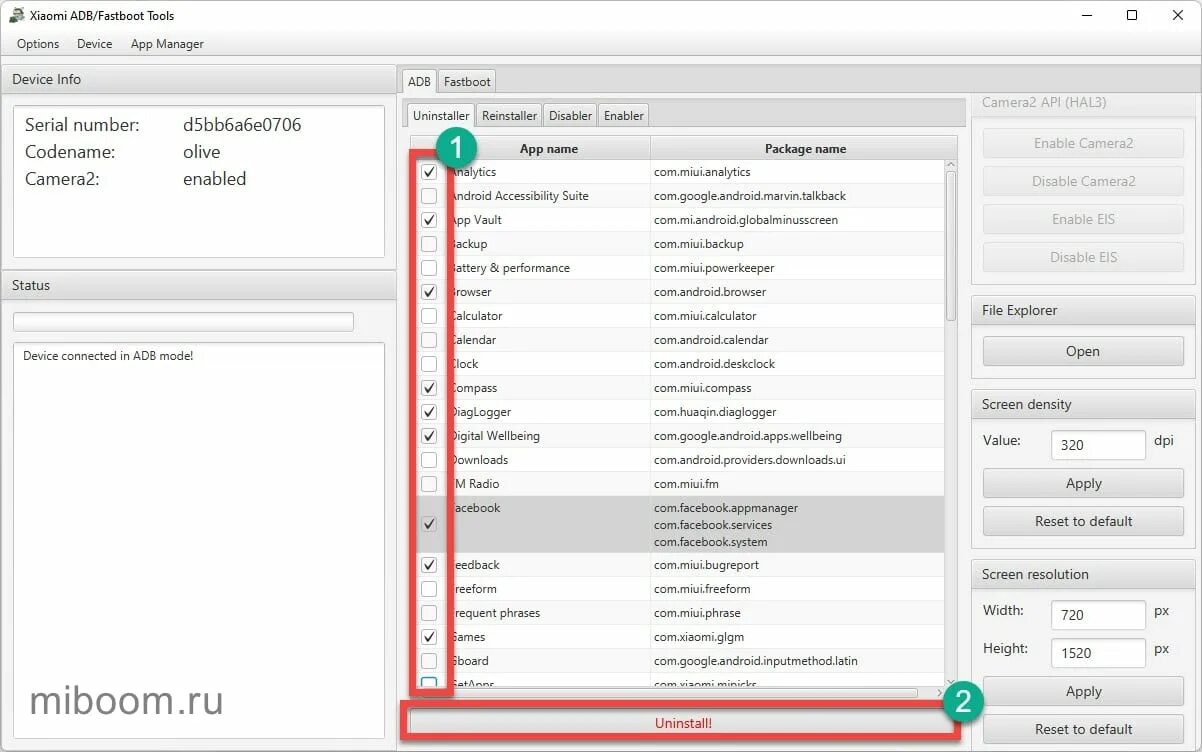Check the Downloads checkbox

429,460
